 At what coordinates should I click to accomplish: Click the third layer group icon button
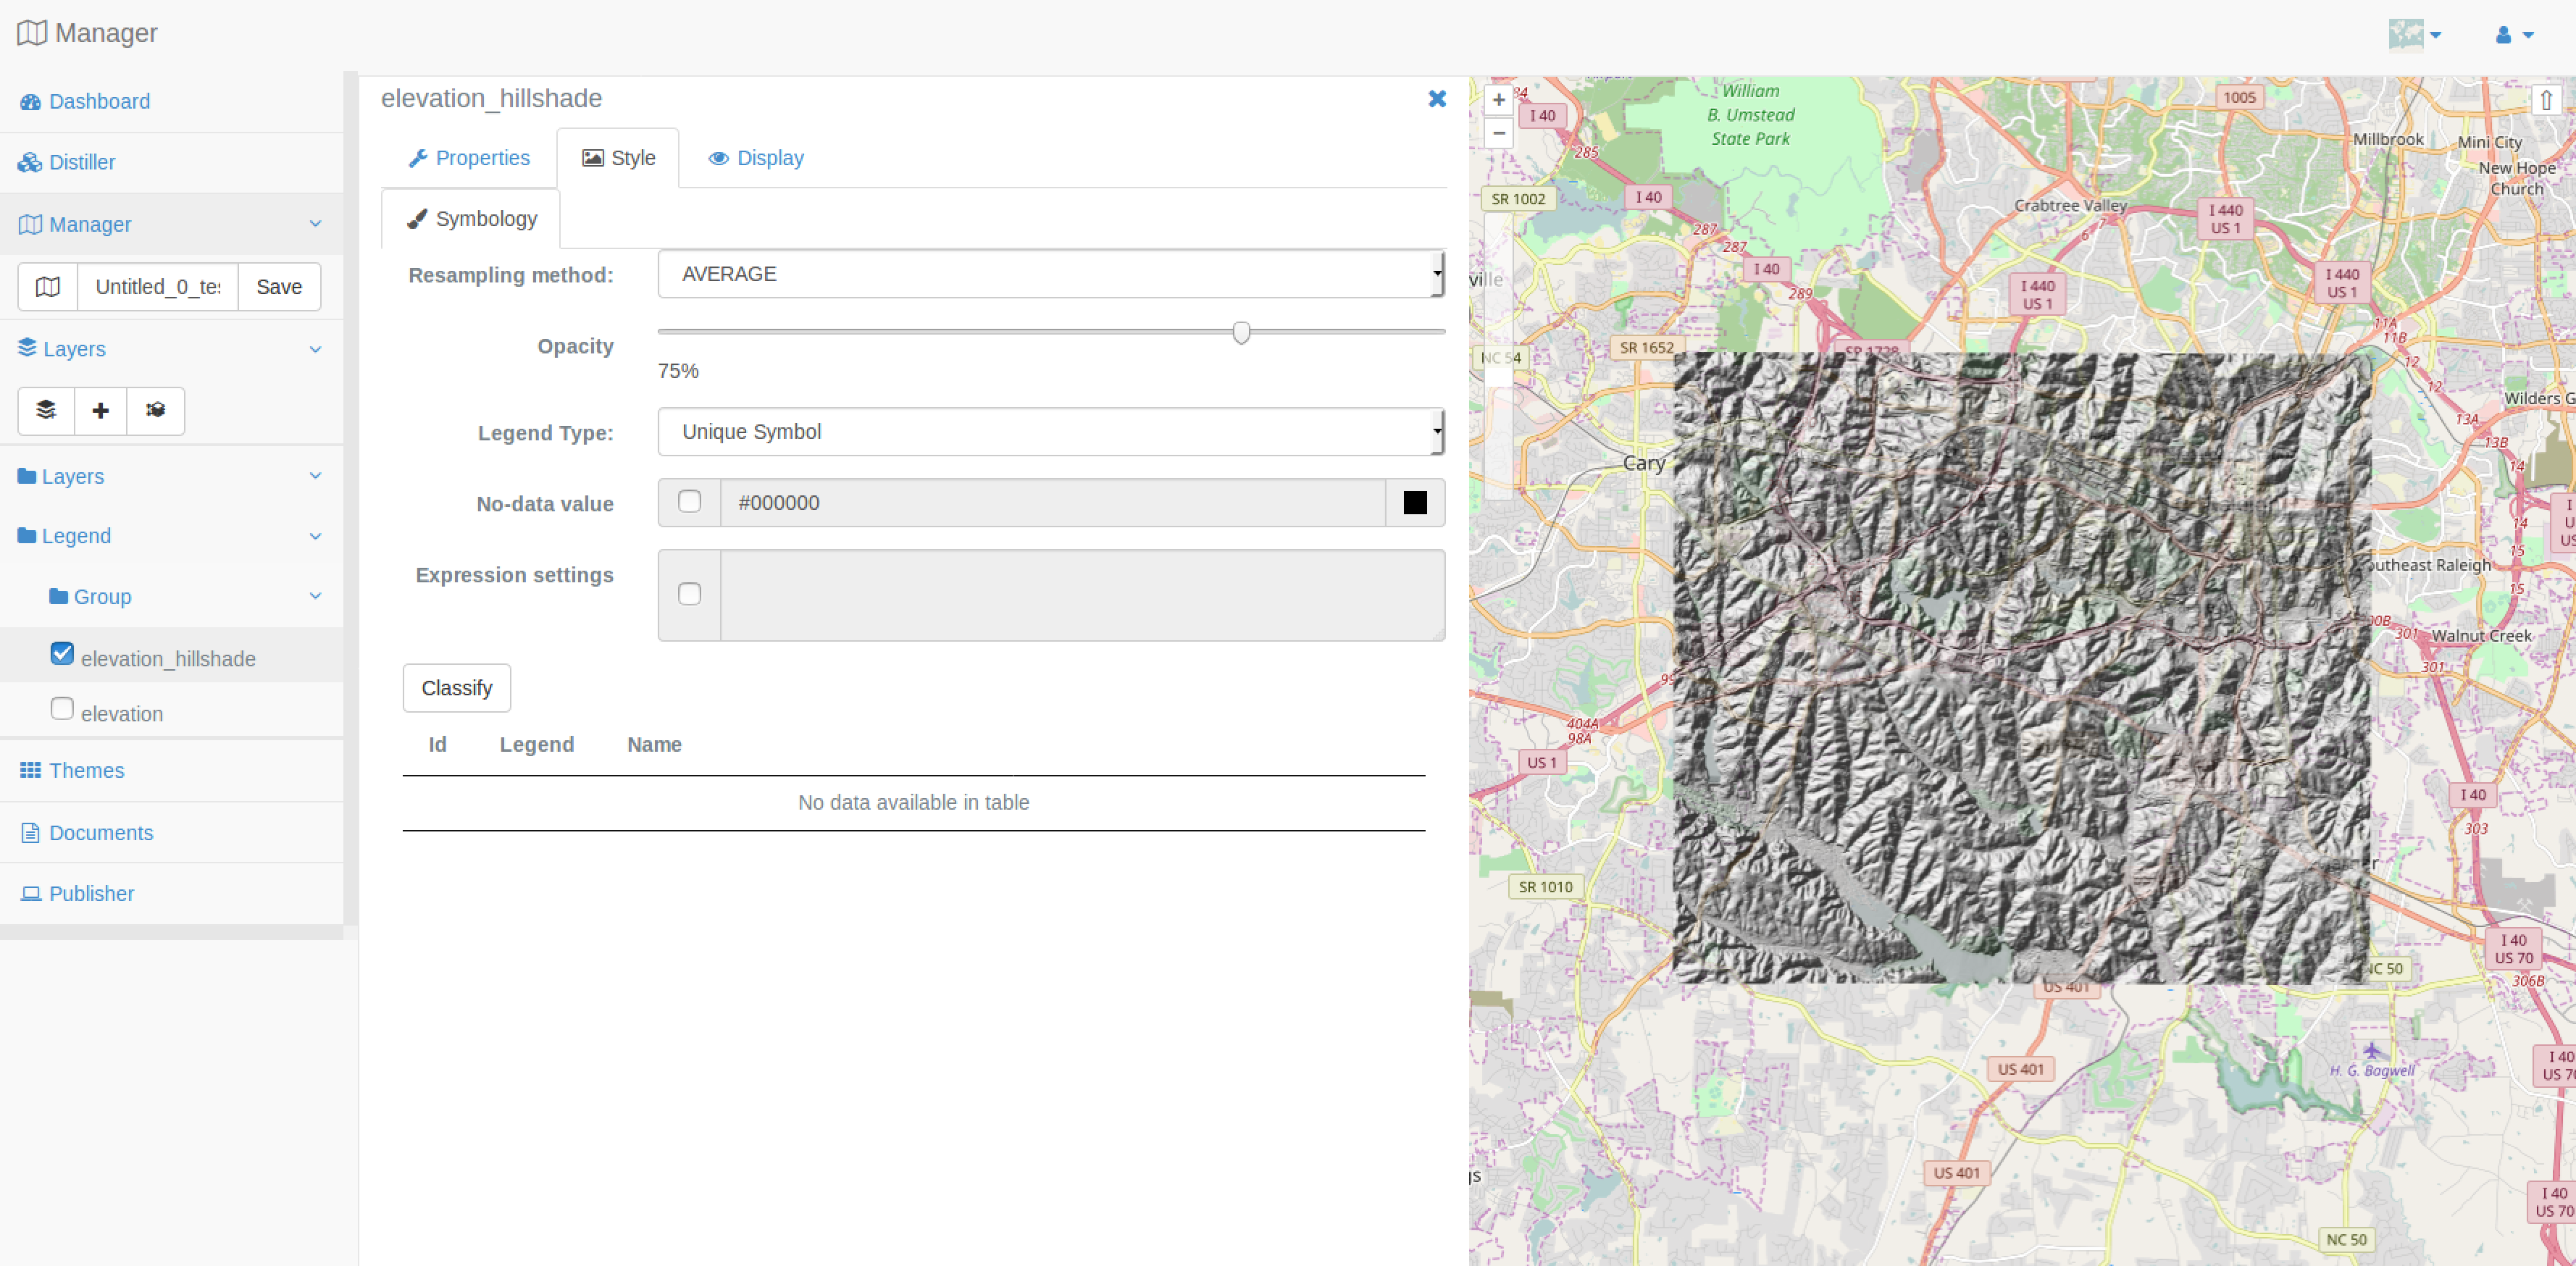tap(155, 411)
